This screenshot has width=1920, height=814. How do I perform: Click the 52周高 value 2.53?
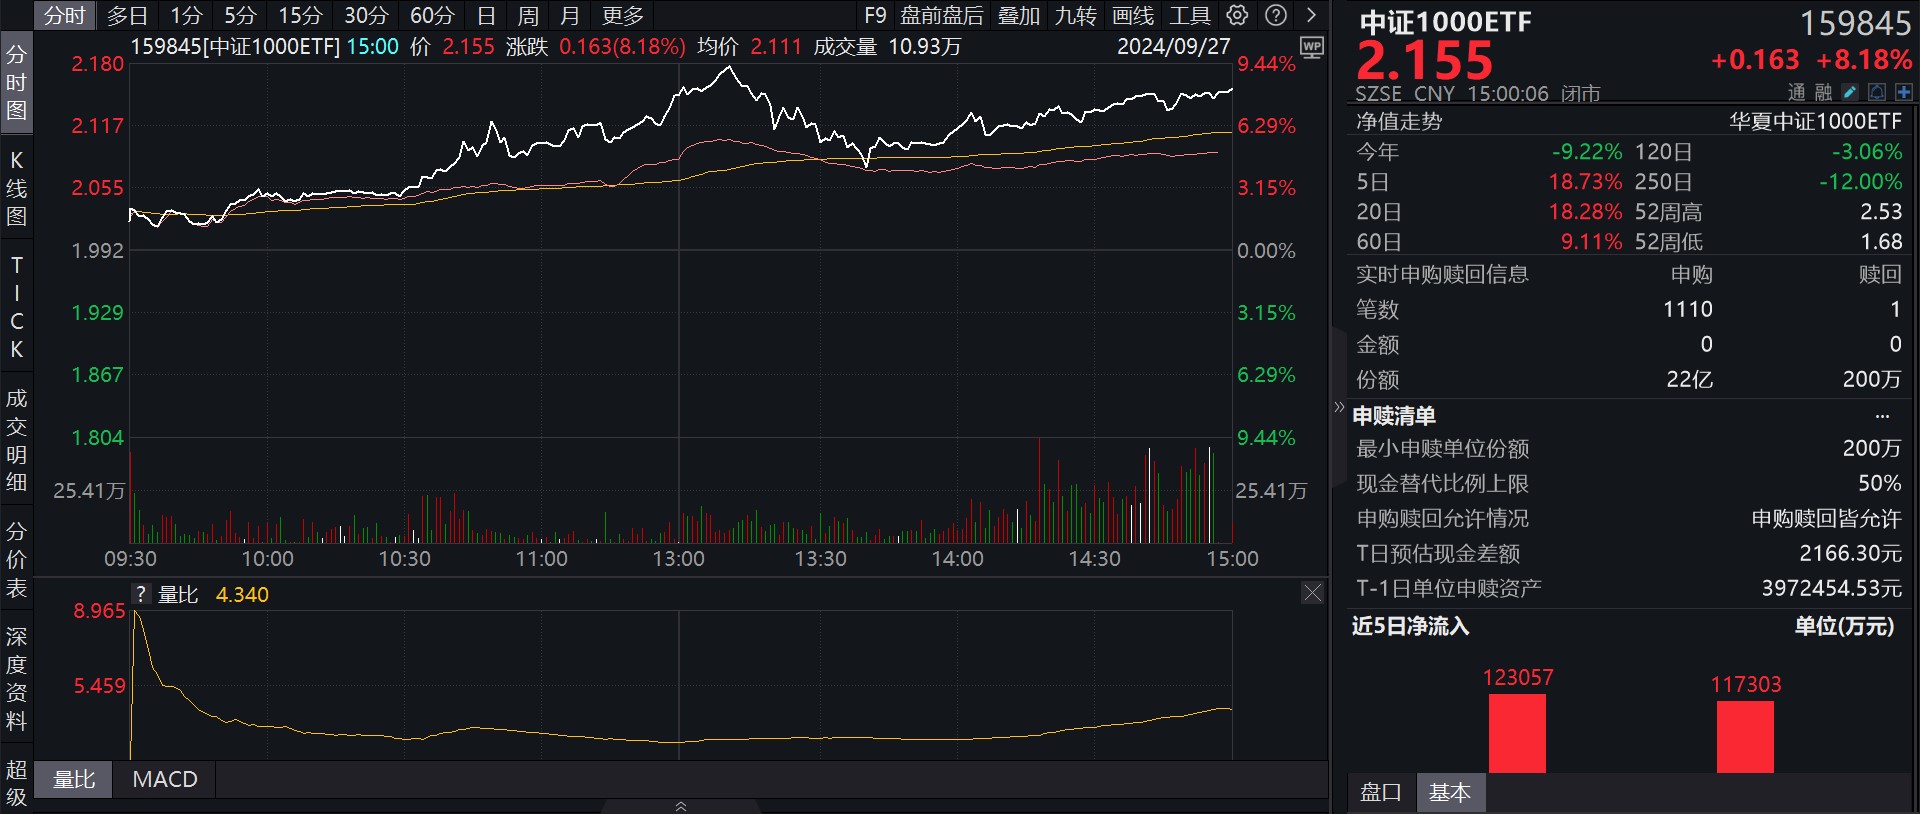(x=1881, y=212)
